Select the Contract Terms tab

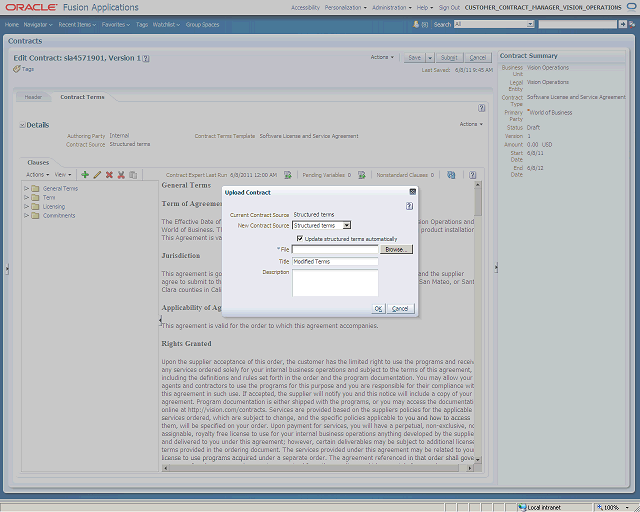[82, 97]
